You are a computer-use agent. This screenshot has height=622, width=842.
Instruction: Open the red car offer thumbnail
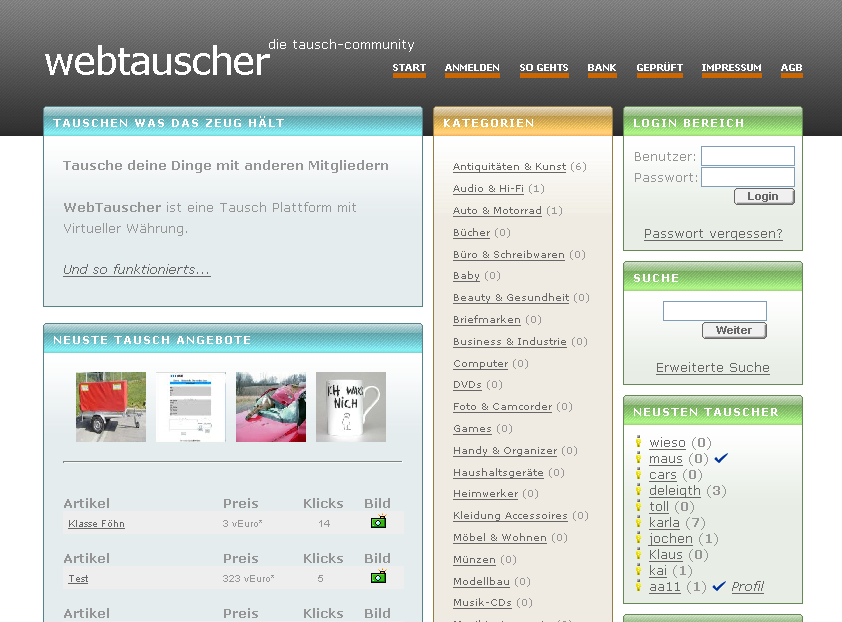click(271, 407)
